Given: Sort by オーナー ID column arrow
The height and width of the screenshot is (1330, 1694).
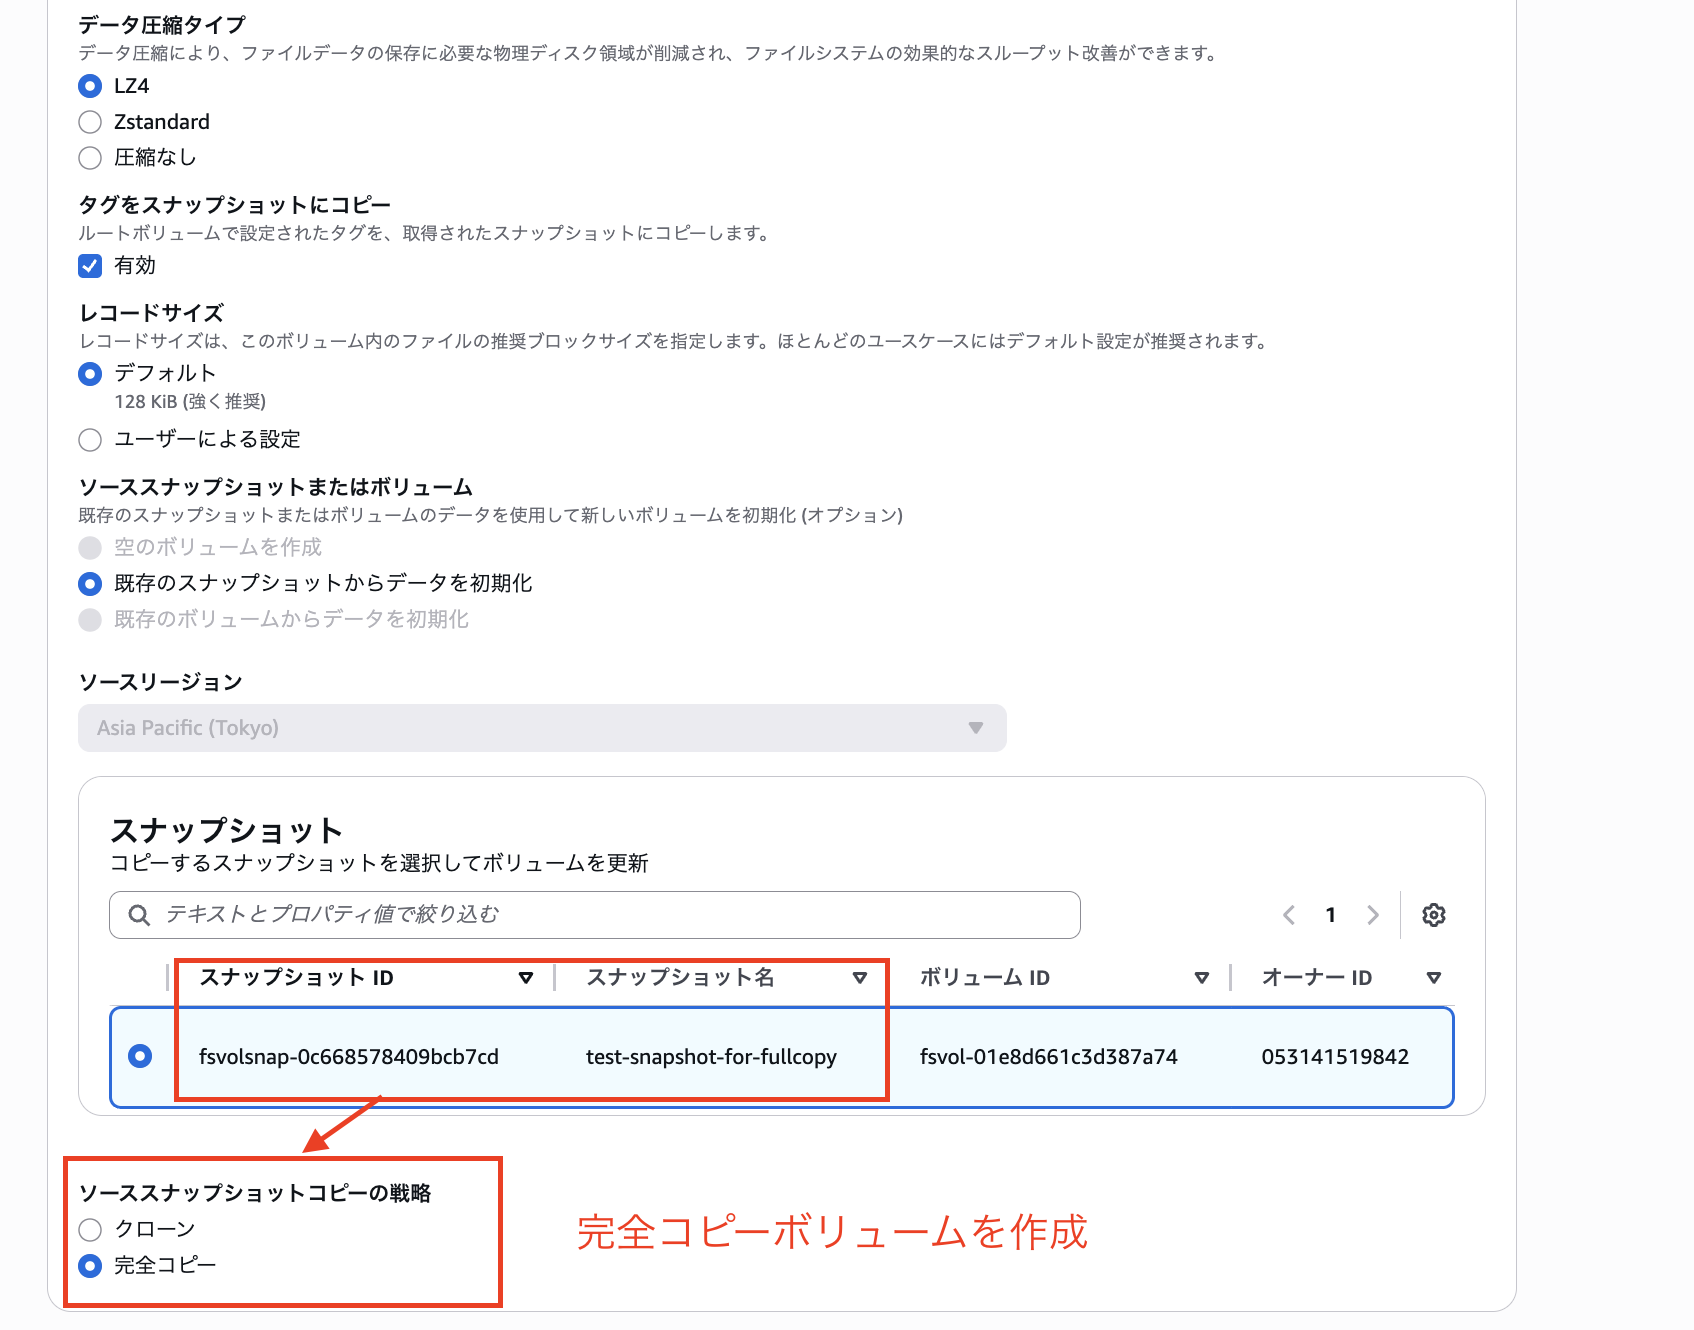Looking at the screenshot, I should [x=1434, y=978].
